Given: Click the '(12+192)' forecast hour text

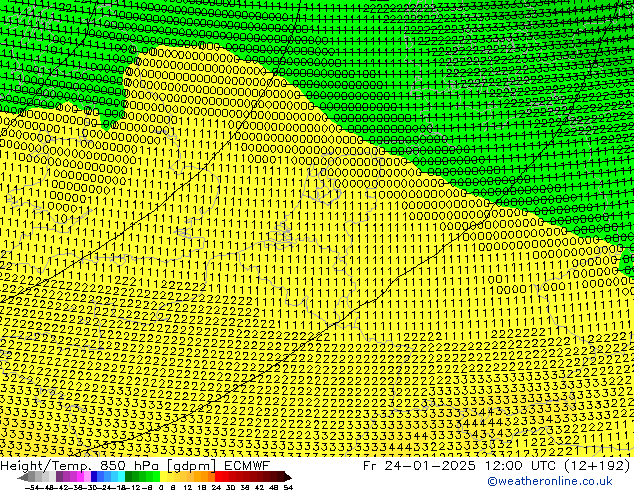Looking at the screenshot, I should coord(595,466).
